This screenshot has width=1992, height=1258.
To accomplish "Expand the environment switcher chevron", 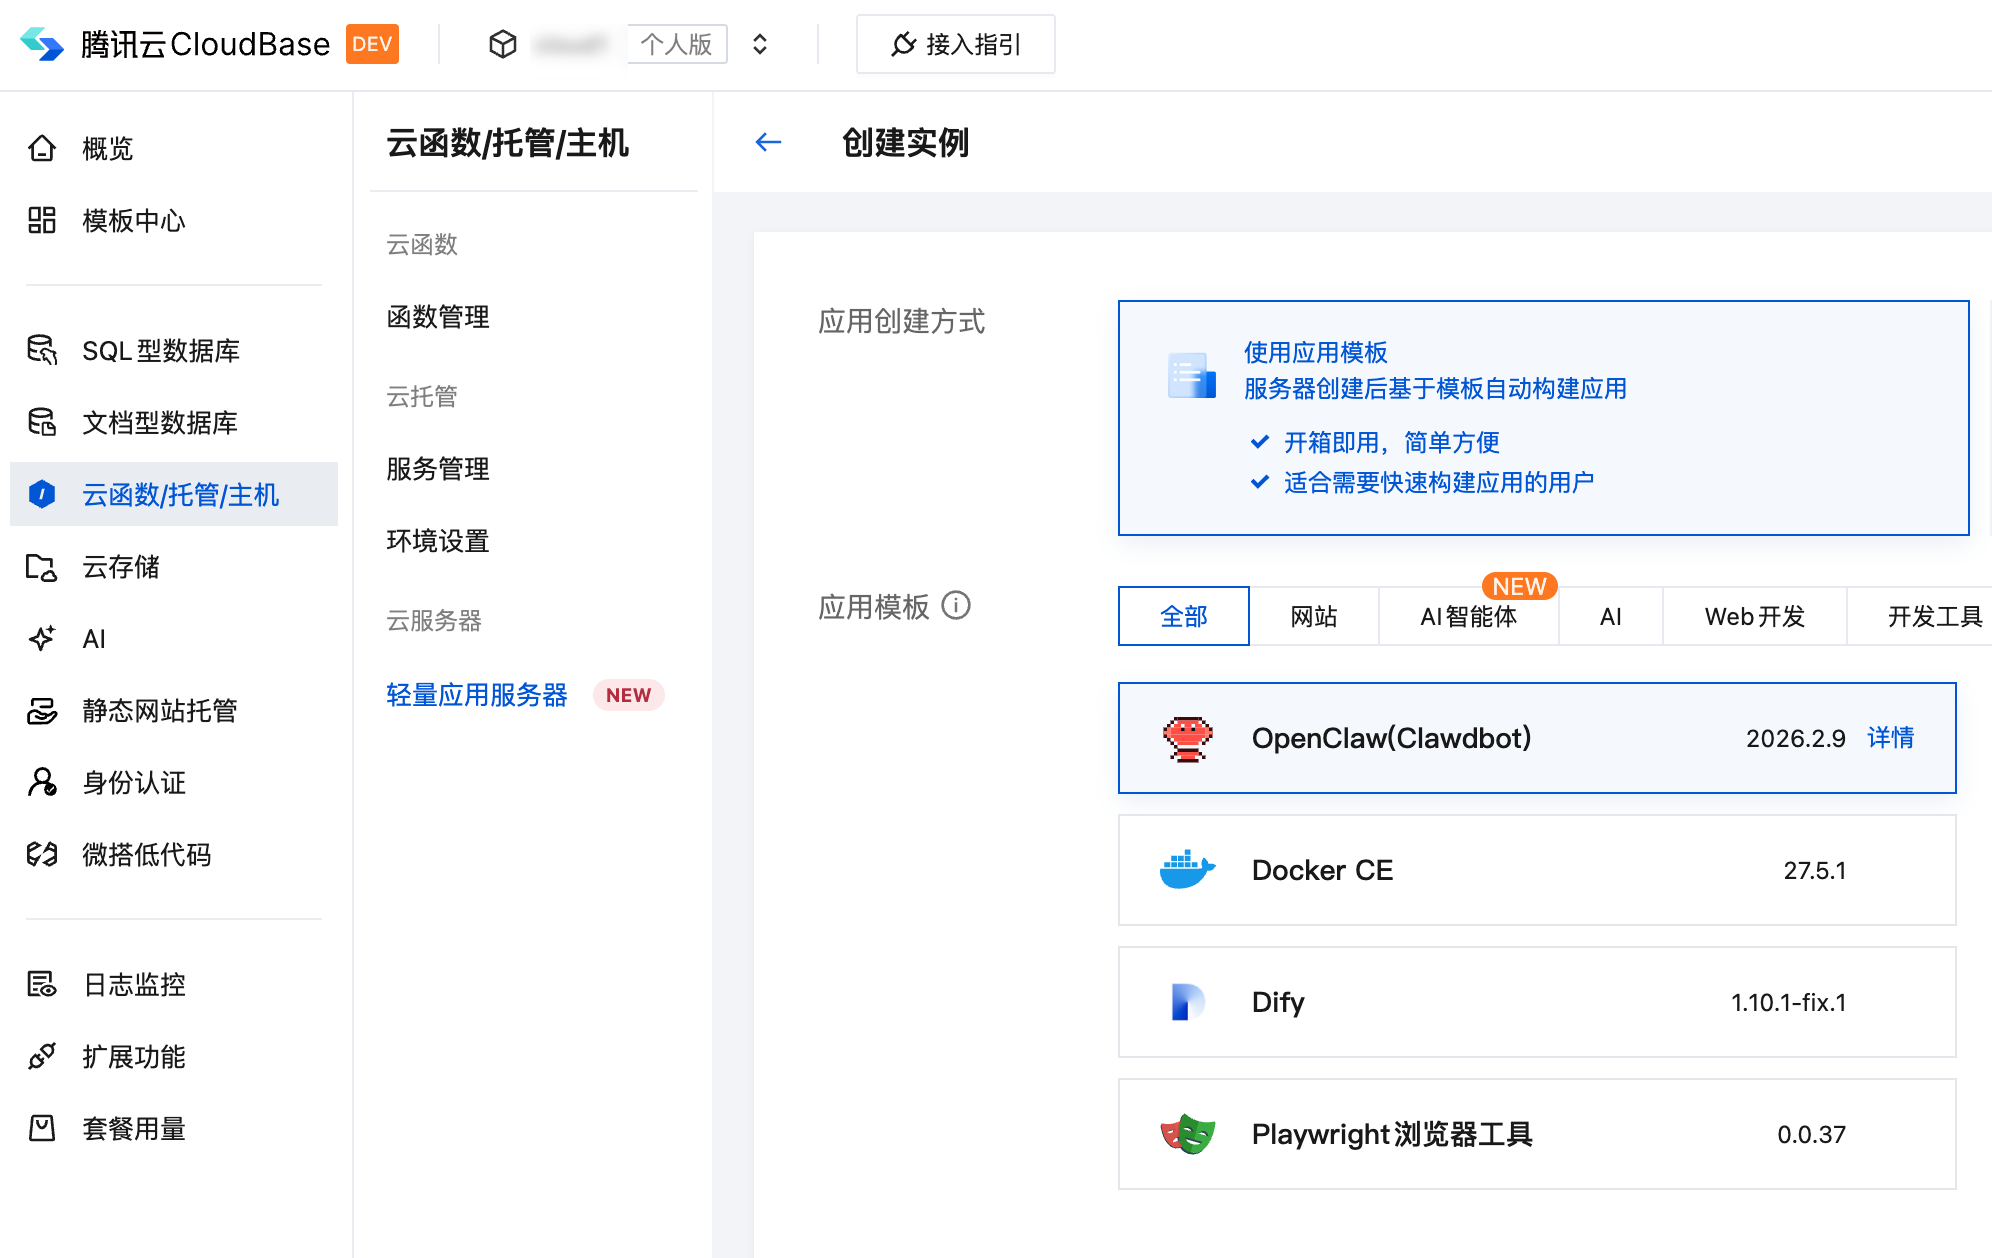I will 760,44.
